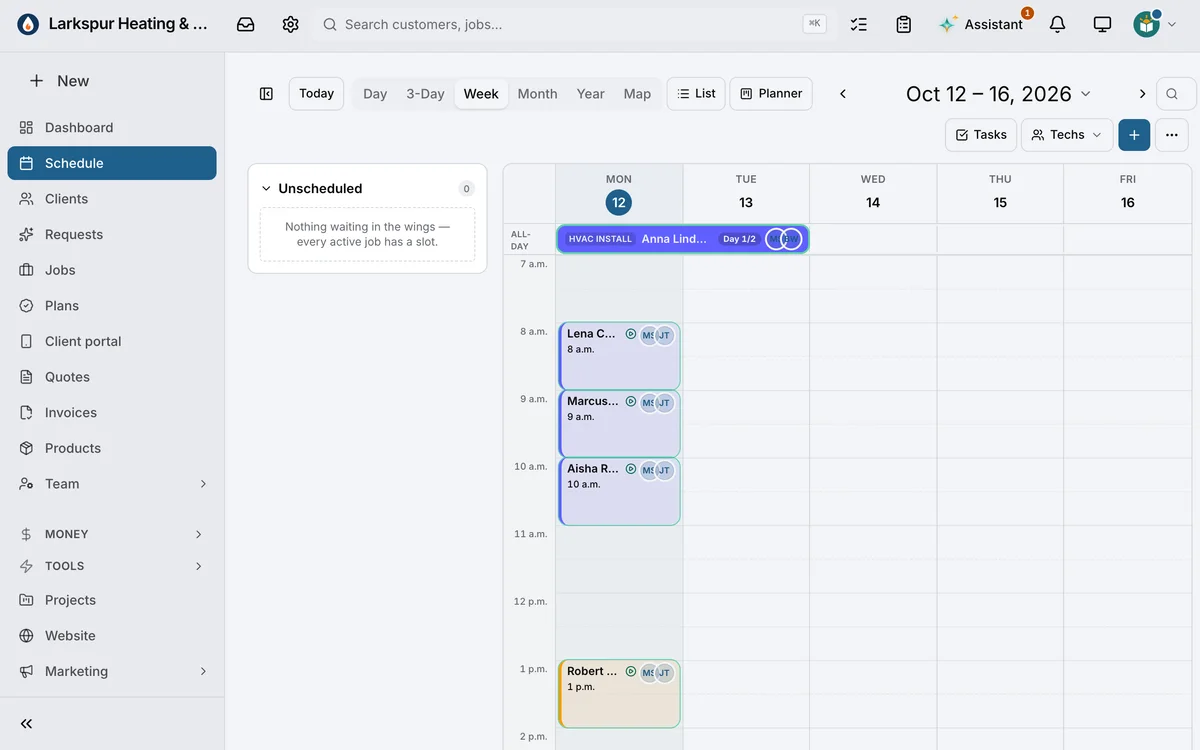Collapse the sidebar with double-chevron icon
This screenshot has height=750, width=1200.
tap(27, 724)
